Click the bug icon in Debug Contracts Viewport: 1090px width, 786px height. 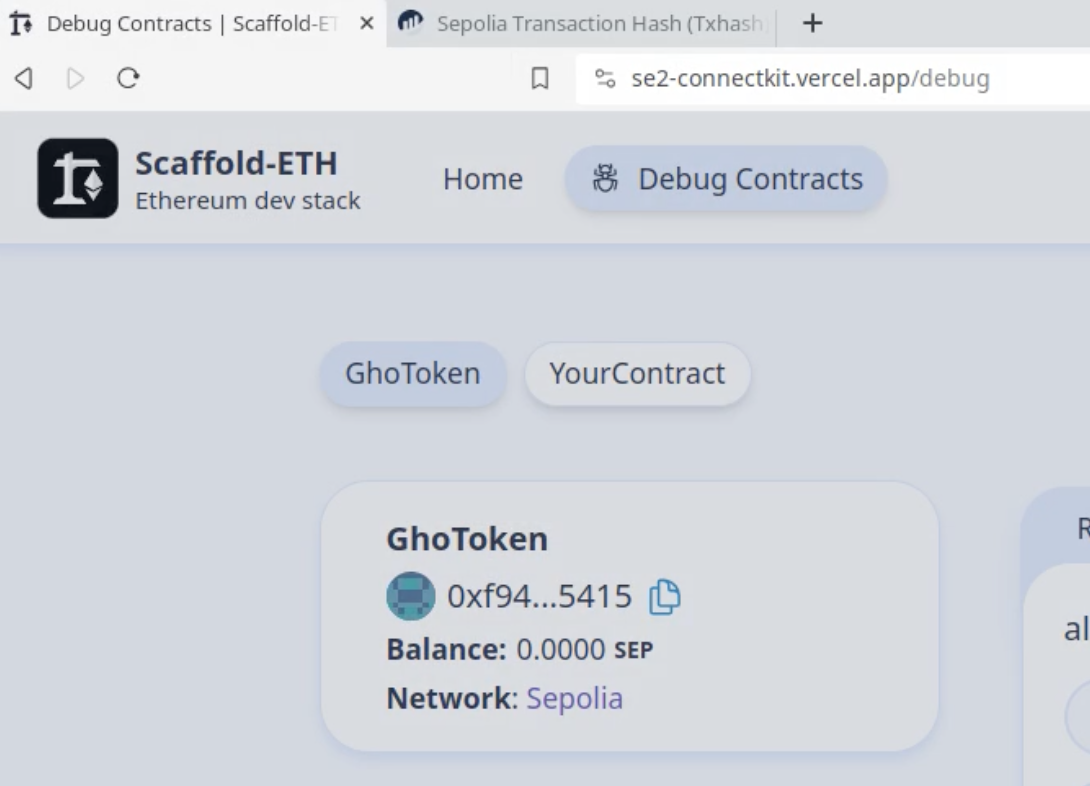[x=605, y=179]
